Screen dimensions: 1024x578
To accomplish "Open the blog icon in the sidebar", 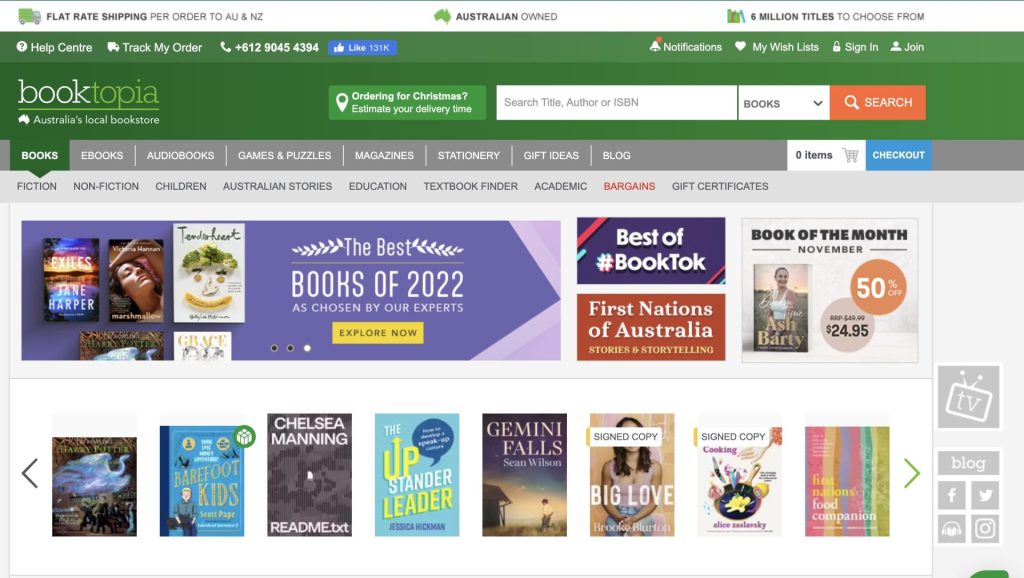I will pos(967,462).
